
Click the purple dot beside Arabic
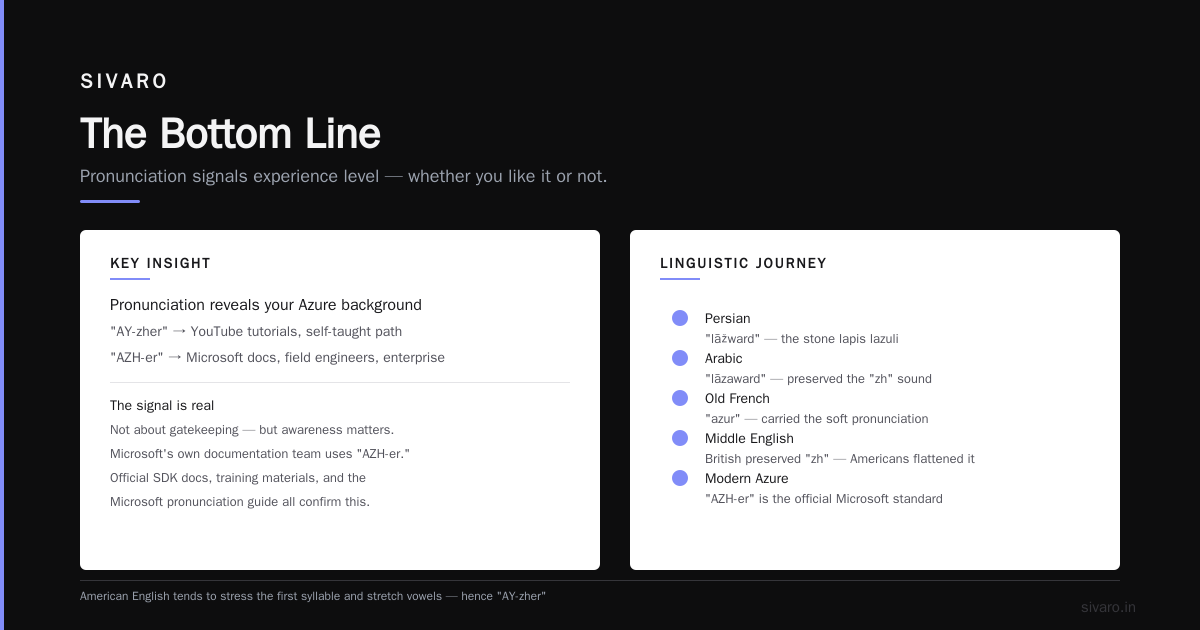pyautogui.click(x=680, y=358)
